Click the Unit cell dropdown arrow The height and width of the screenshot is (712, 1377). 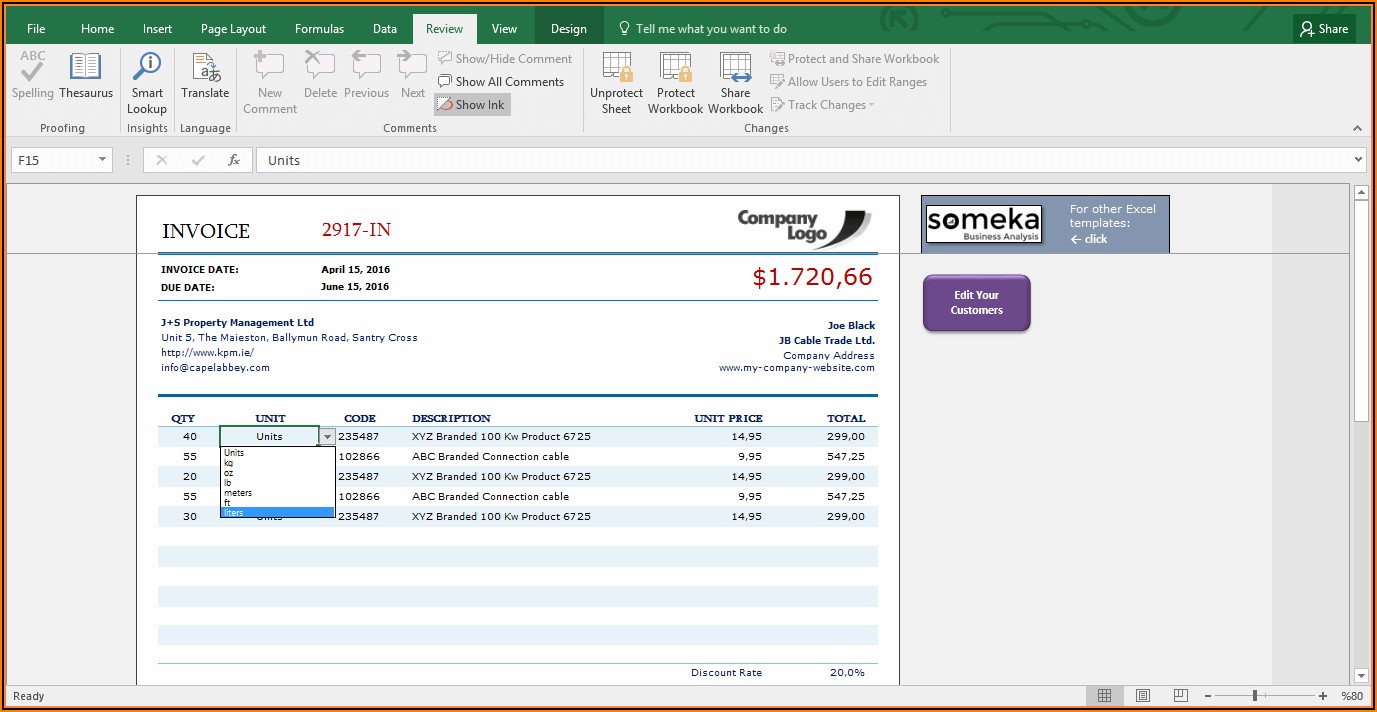click(x=327, y=437)
